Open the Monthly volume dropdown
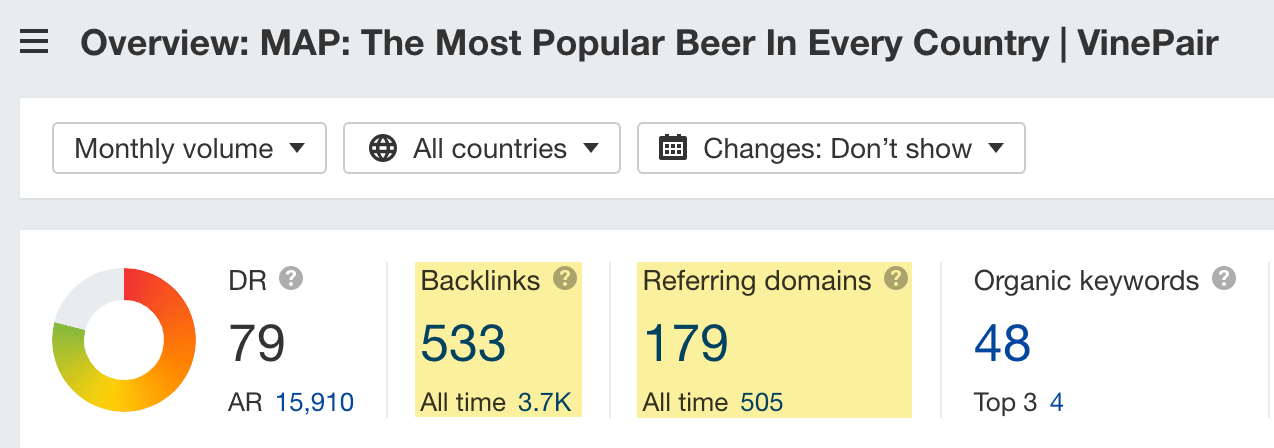1274x448 pixels. (189, 149)
